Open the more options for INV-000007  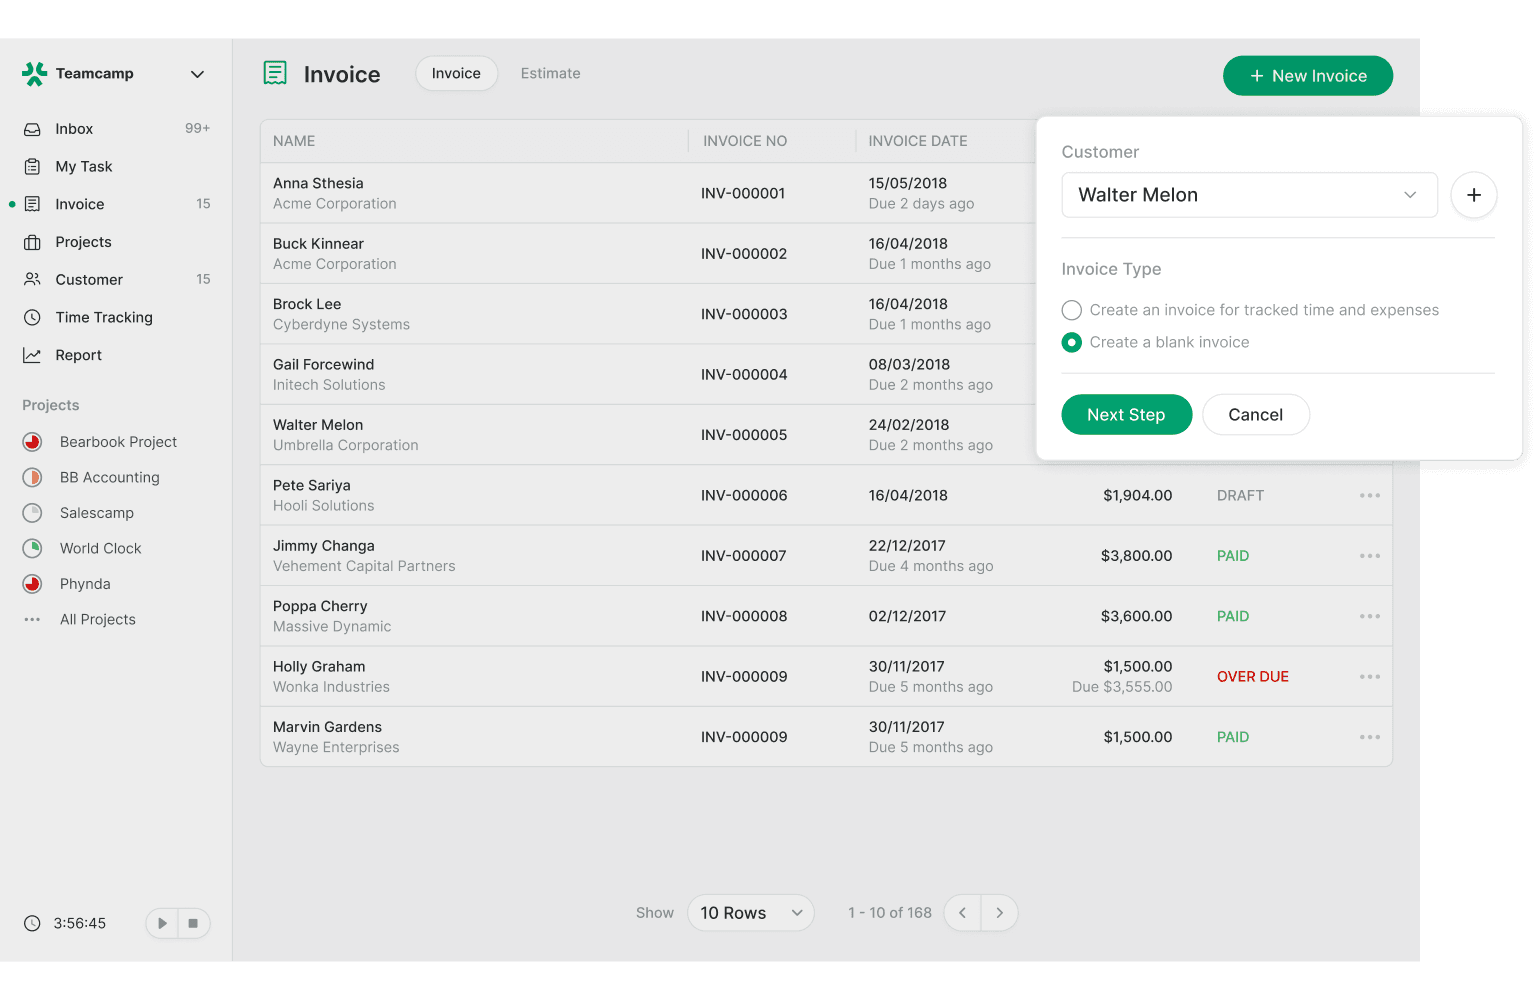pyautogui.click(x=1369, y=556)
